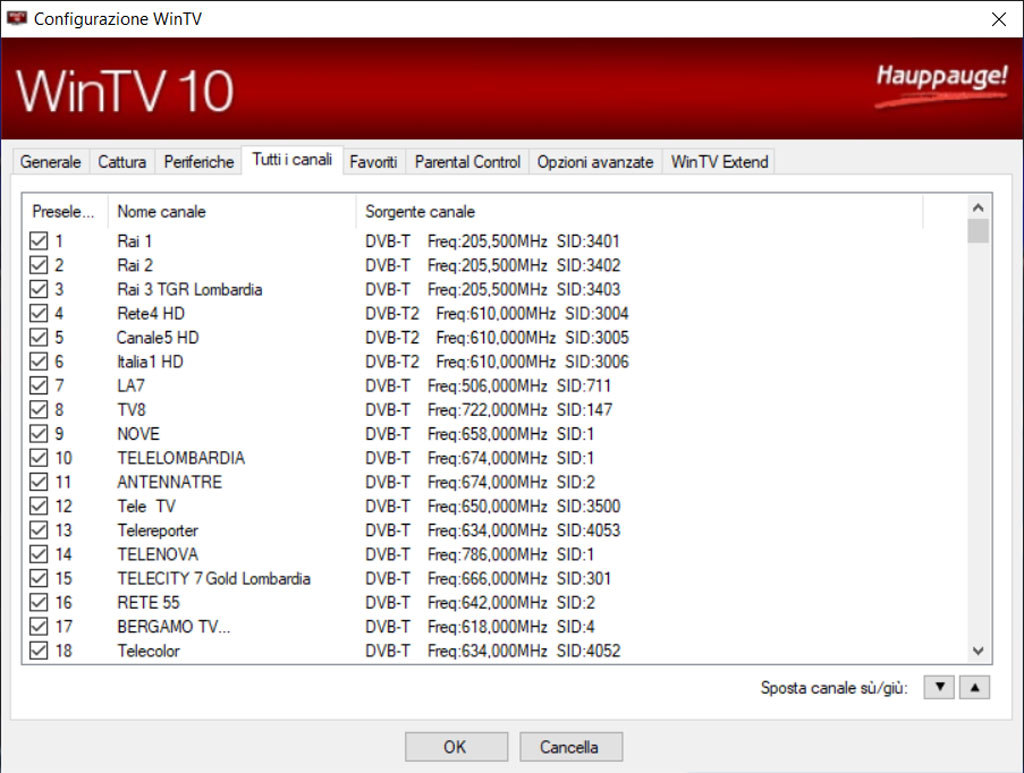The height and width of the screenshot is (773, 1024).
Task: Sort by Presele... column header
Action: 65,212
